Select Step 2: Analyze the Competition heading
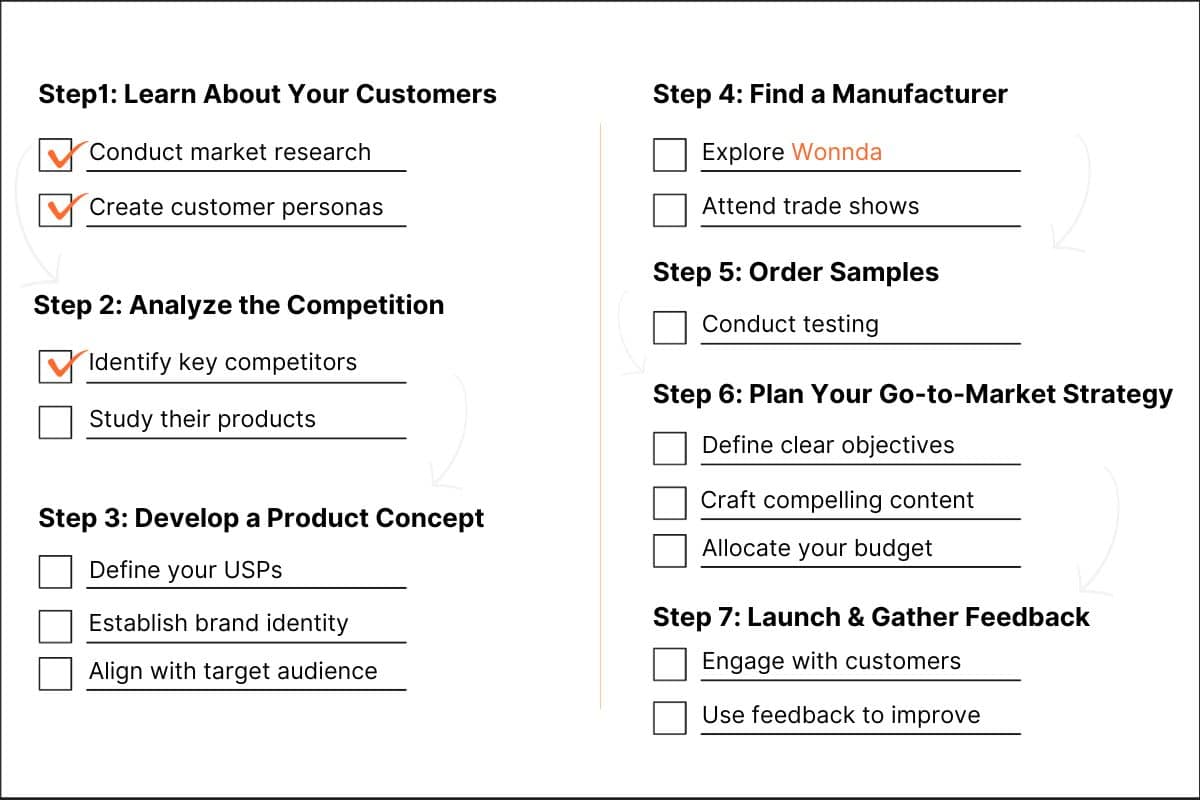Image resolution: width=1200 pixels, height=800 pixels. click(239, 305)
